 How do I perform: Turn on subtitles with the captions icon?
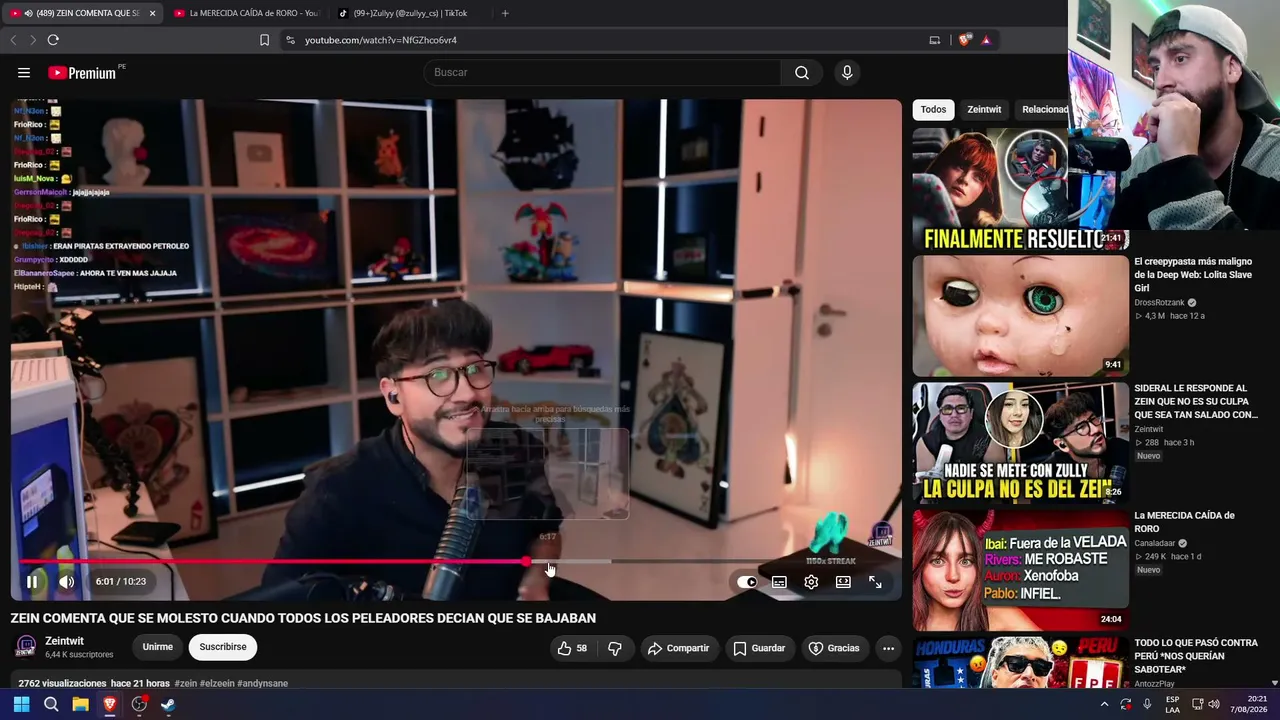point(779,582)
